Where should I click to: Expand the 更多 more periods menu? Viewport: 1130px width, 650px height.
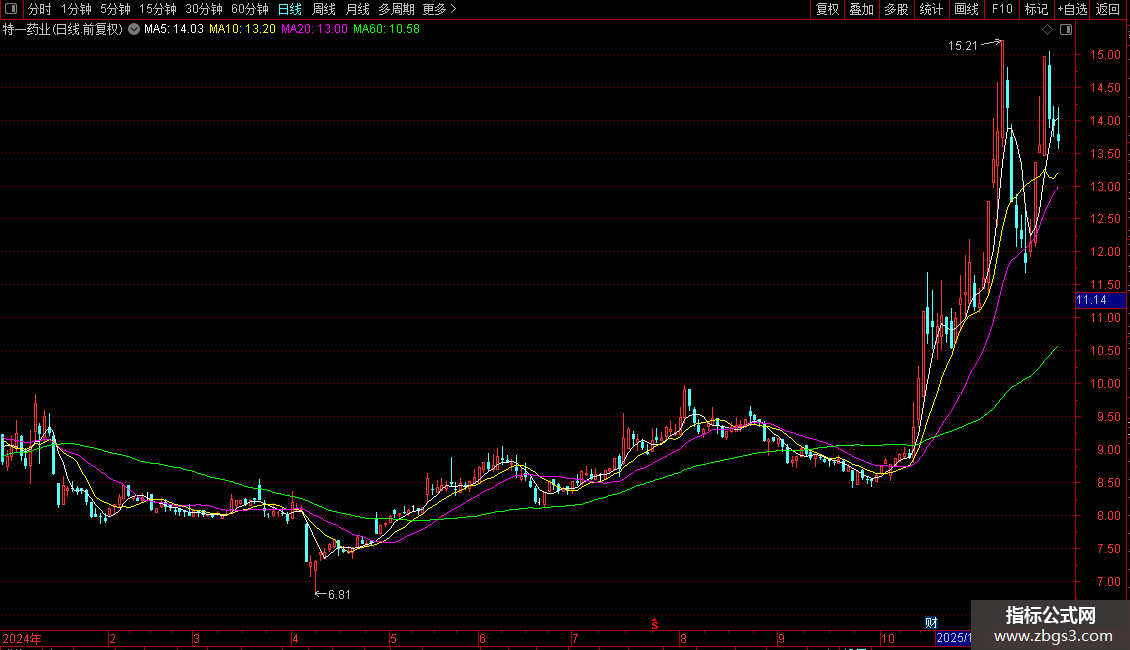point(440,9)
